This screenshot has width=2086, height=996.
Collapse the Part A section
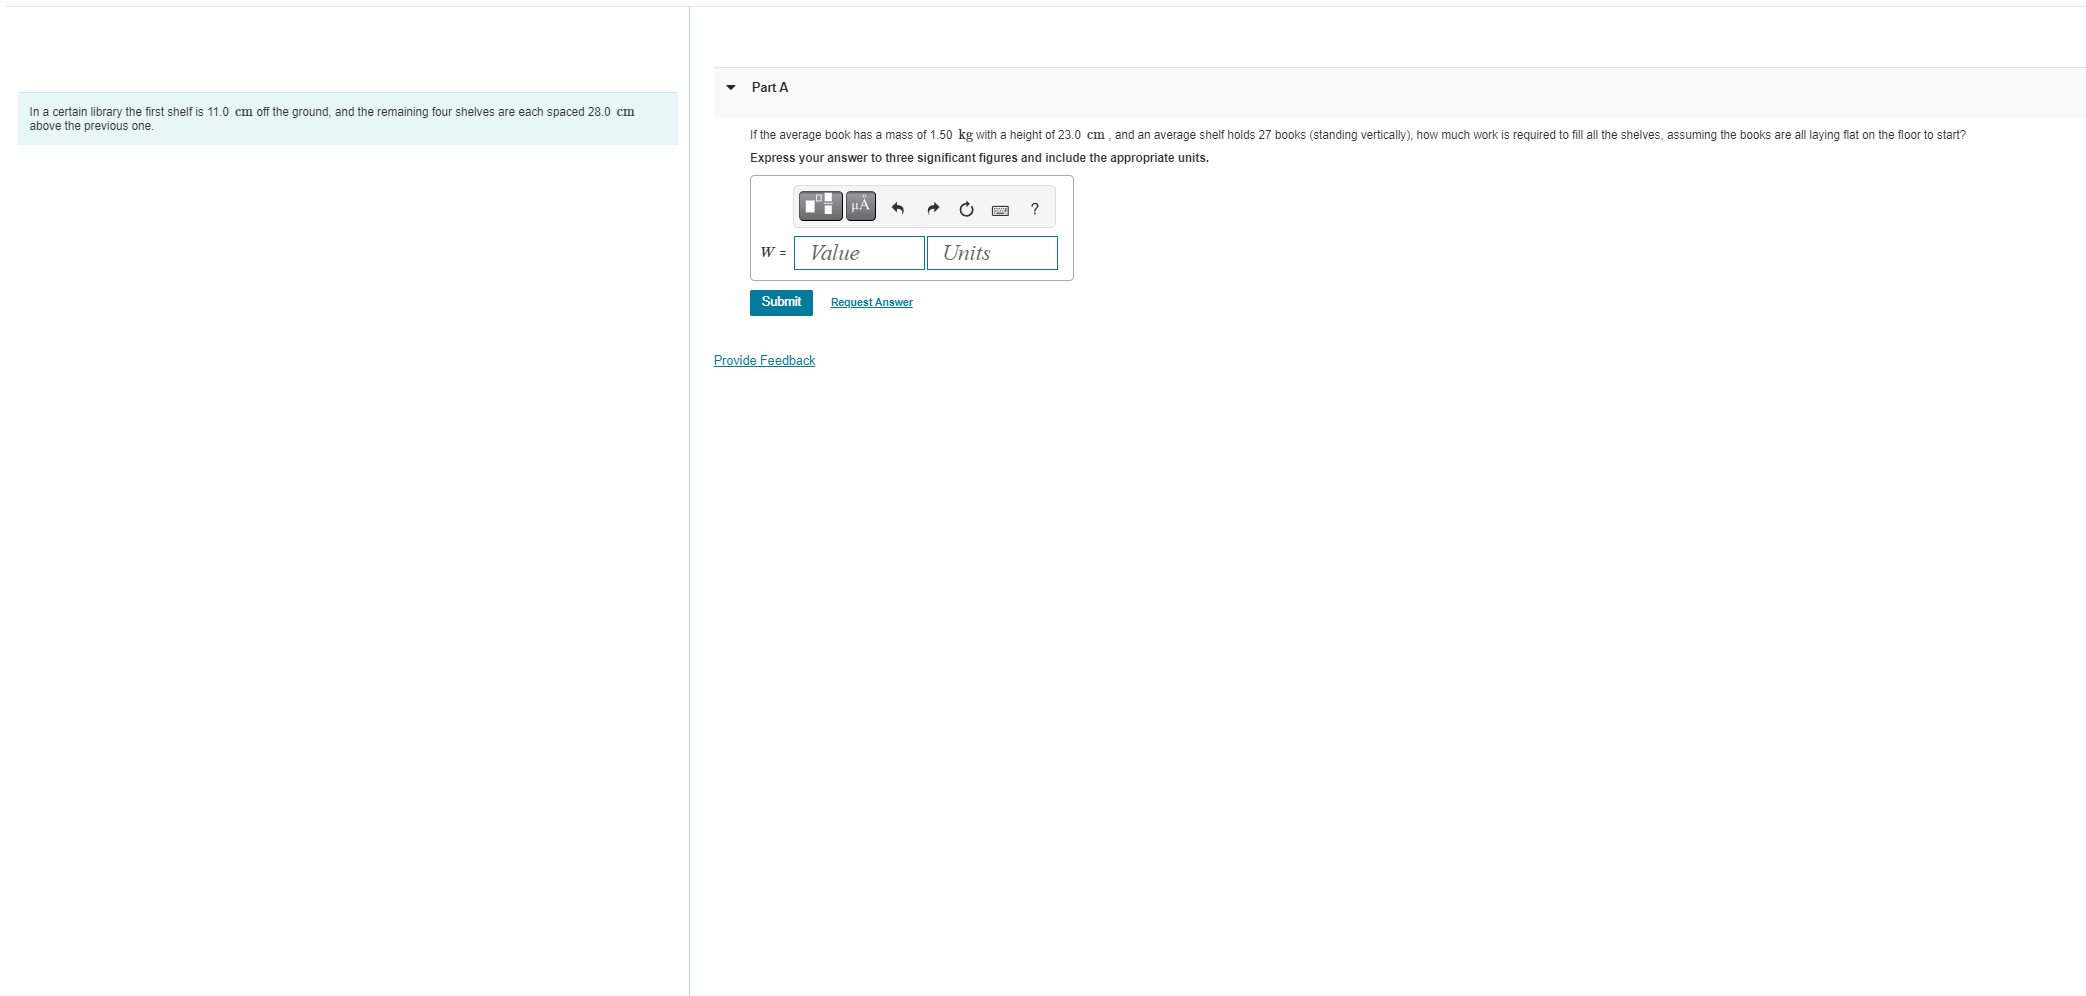731,88
